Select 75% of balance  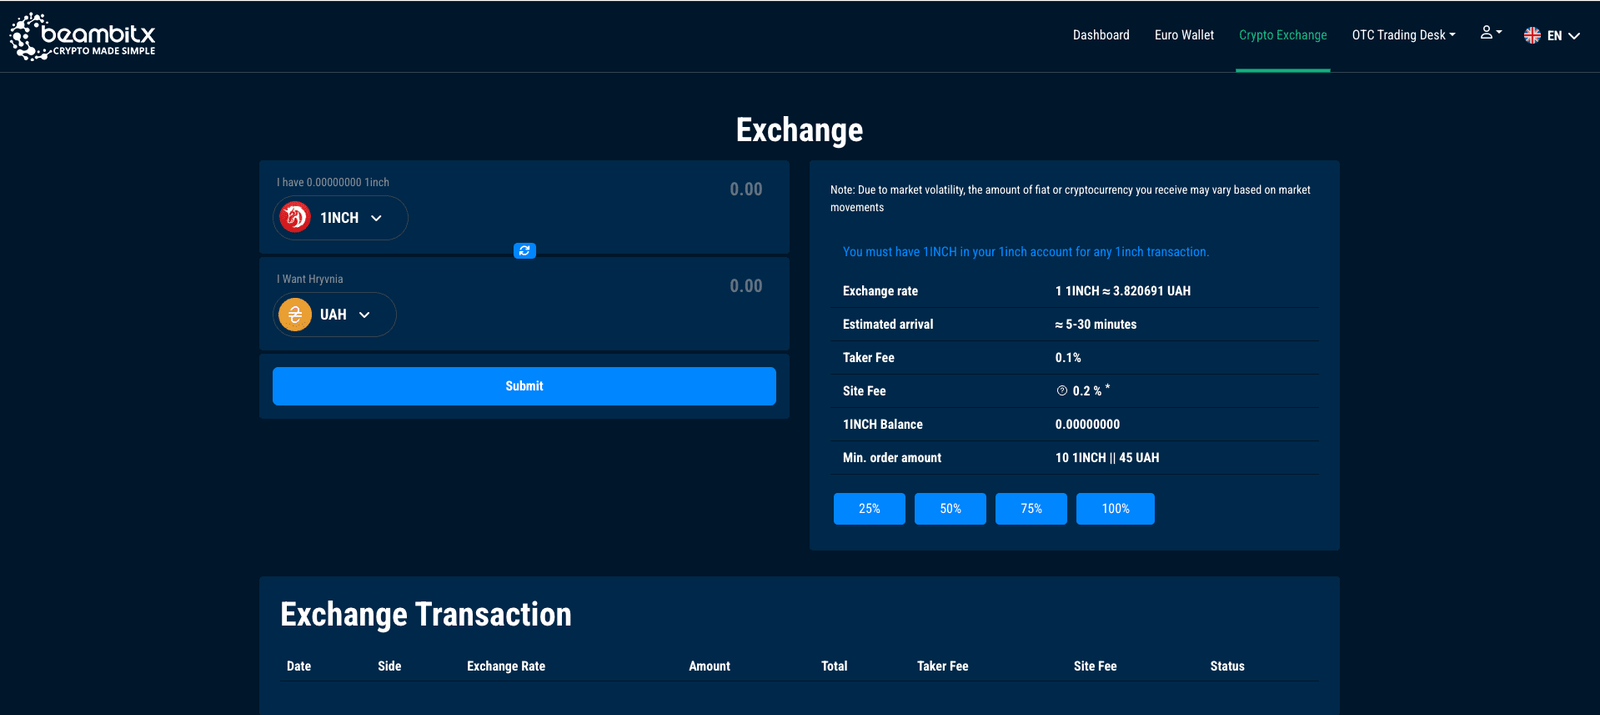[x=1031, y=509]
